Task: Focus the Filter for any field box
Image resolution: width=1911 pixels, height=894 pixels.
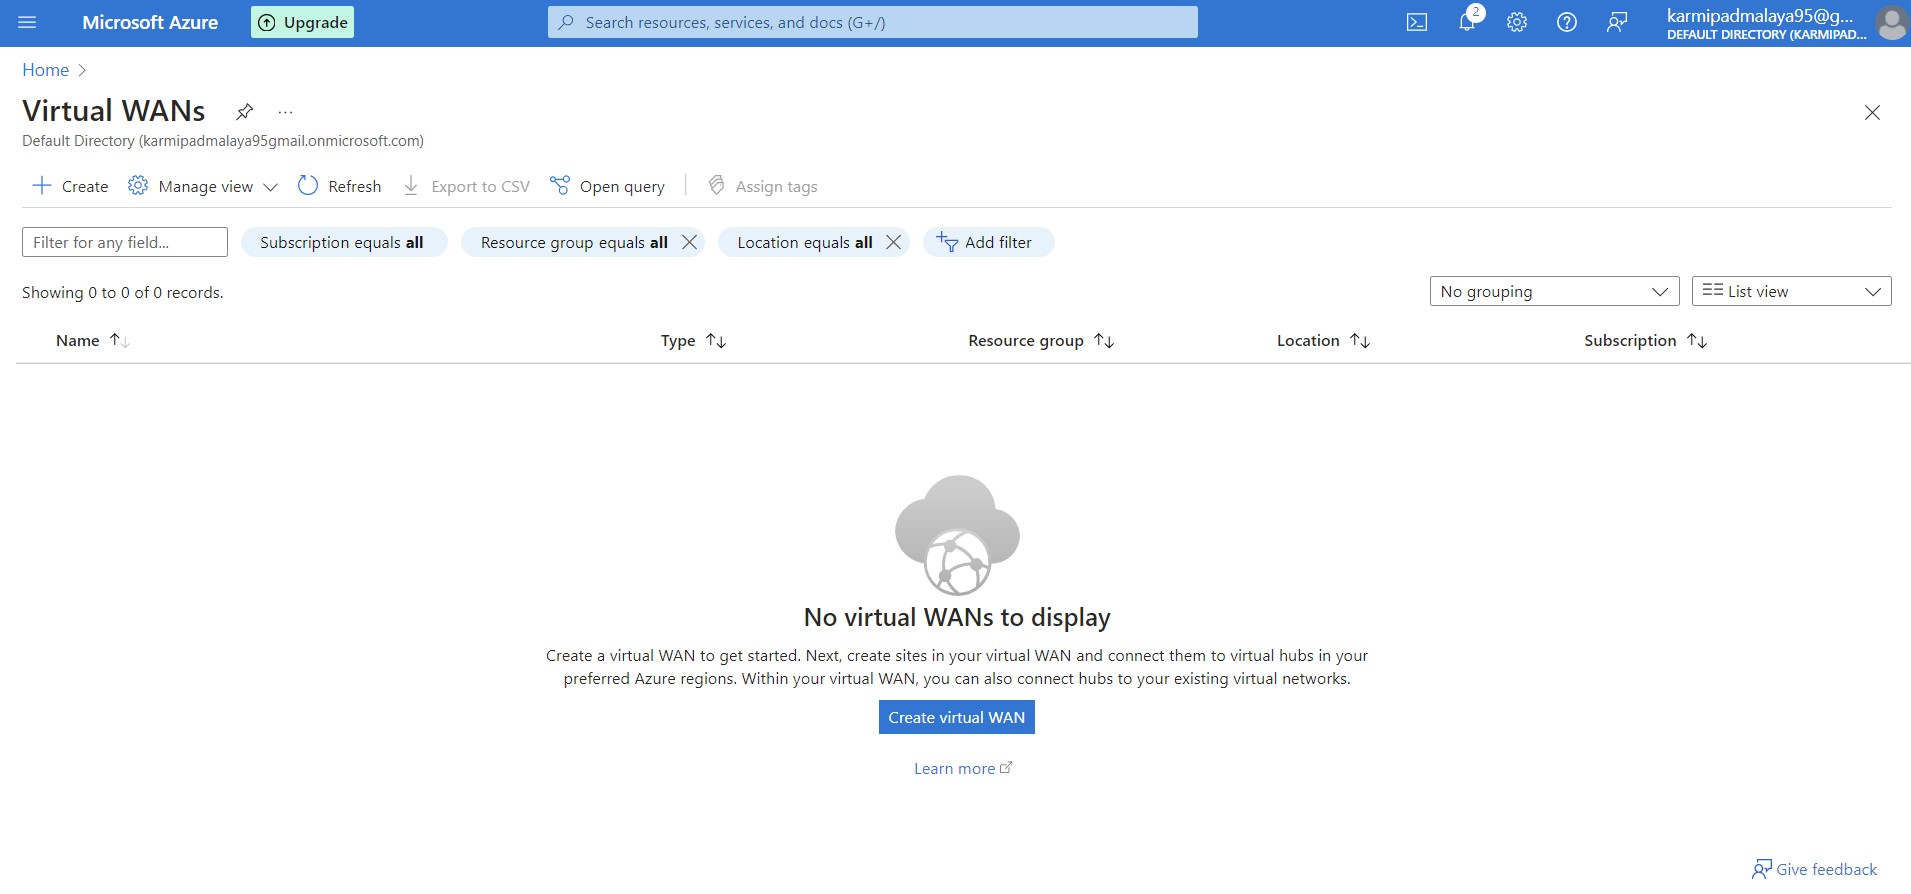Action: pos(125,242)
